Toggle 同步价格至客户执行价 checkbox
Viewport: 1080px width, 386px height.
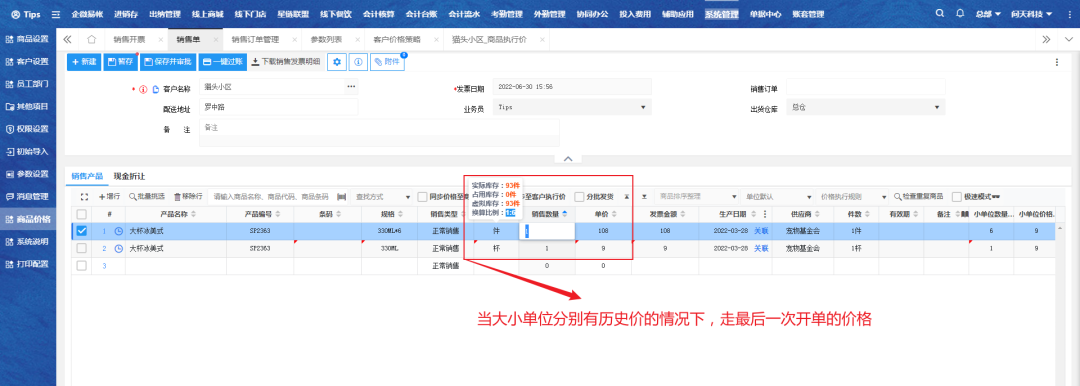point(422,196)
